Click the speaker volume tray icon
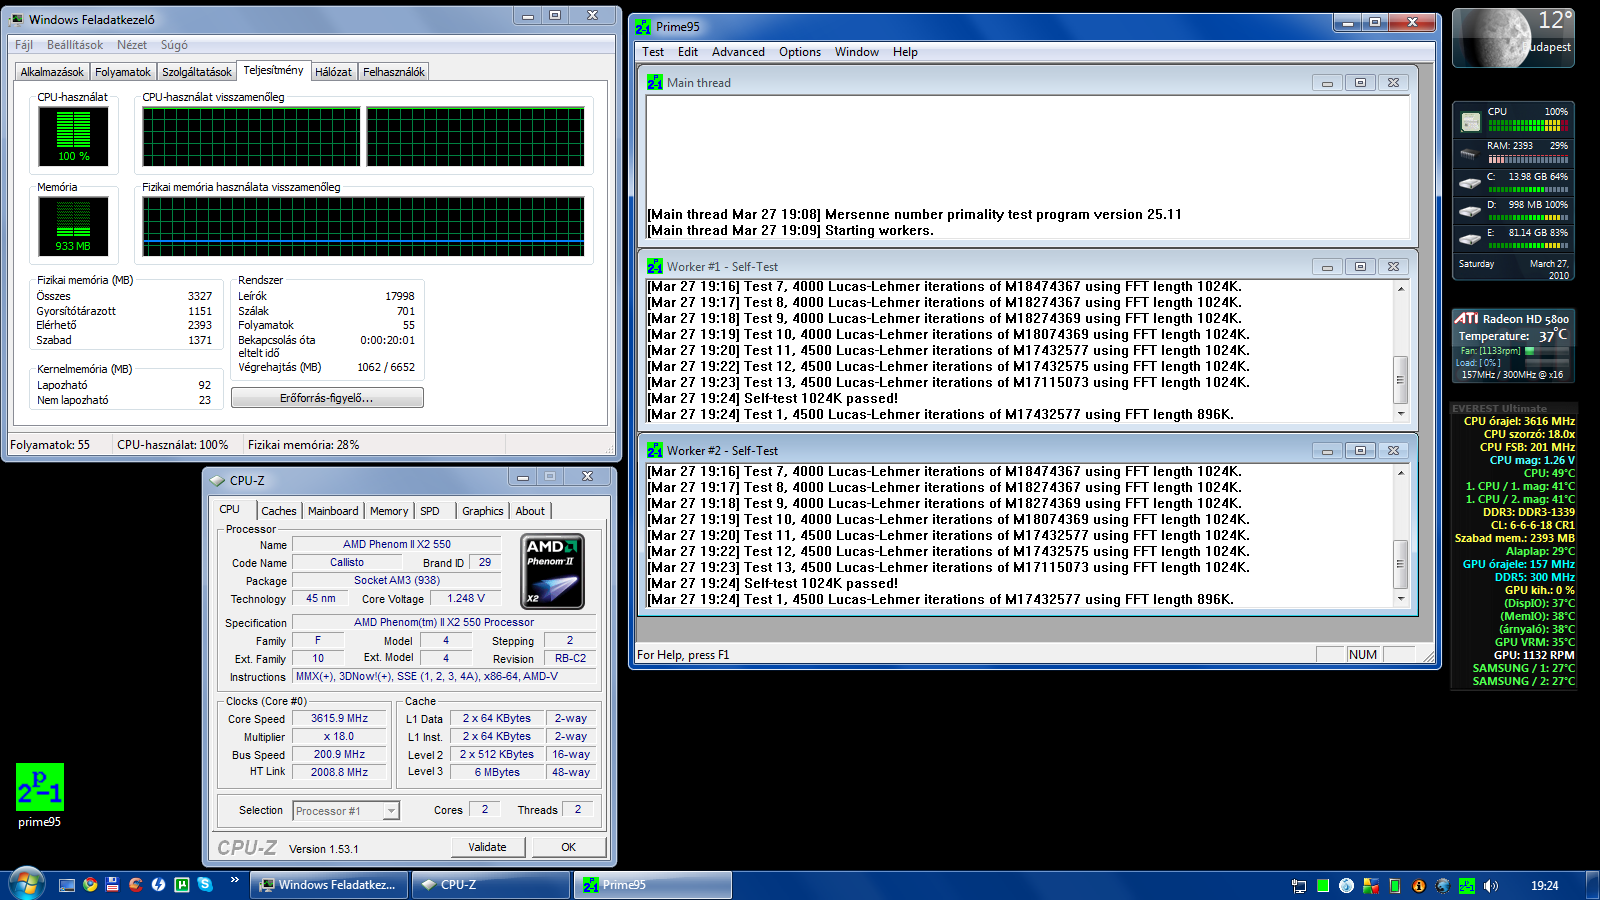The image size is (1600, 900). coord(1491,886)
